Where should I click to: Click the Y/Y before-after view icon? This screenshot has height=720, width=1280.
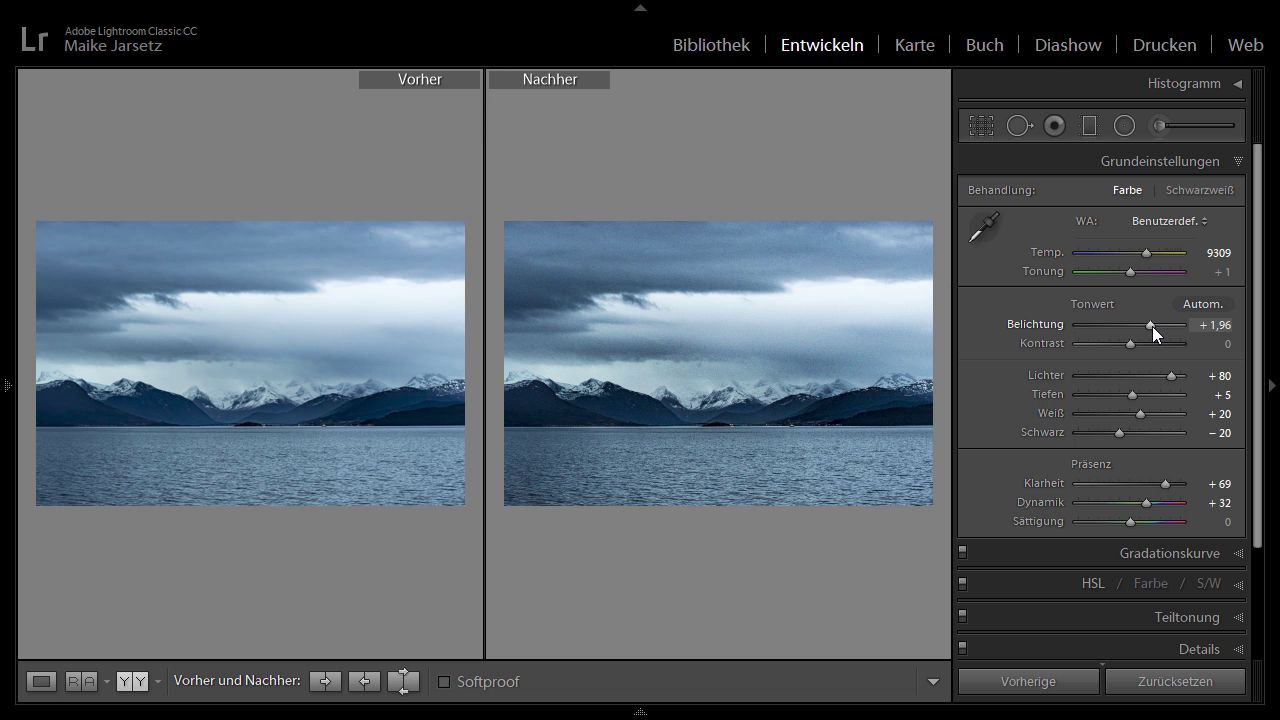click(132, 681)
